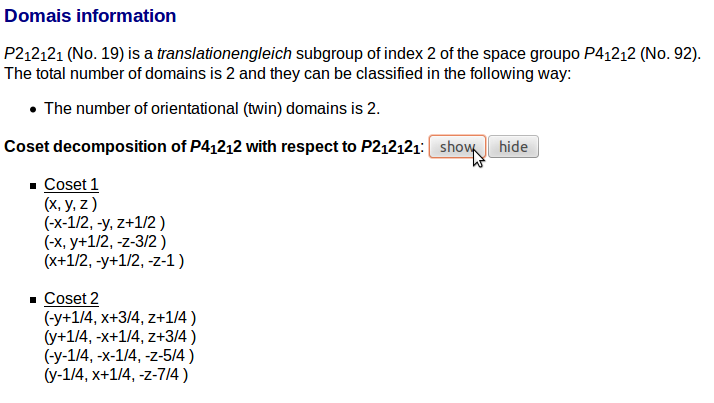The width and height of the screenshot is (714, 403).
Task: Click the Domais information heading
Action: pyautogui.click(x=90, y=16)
